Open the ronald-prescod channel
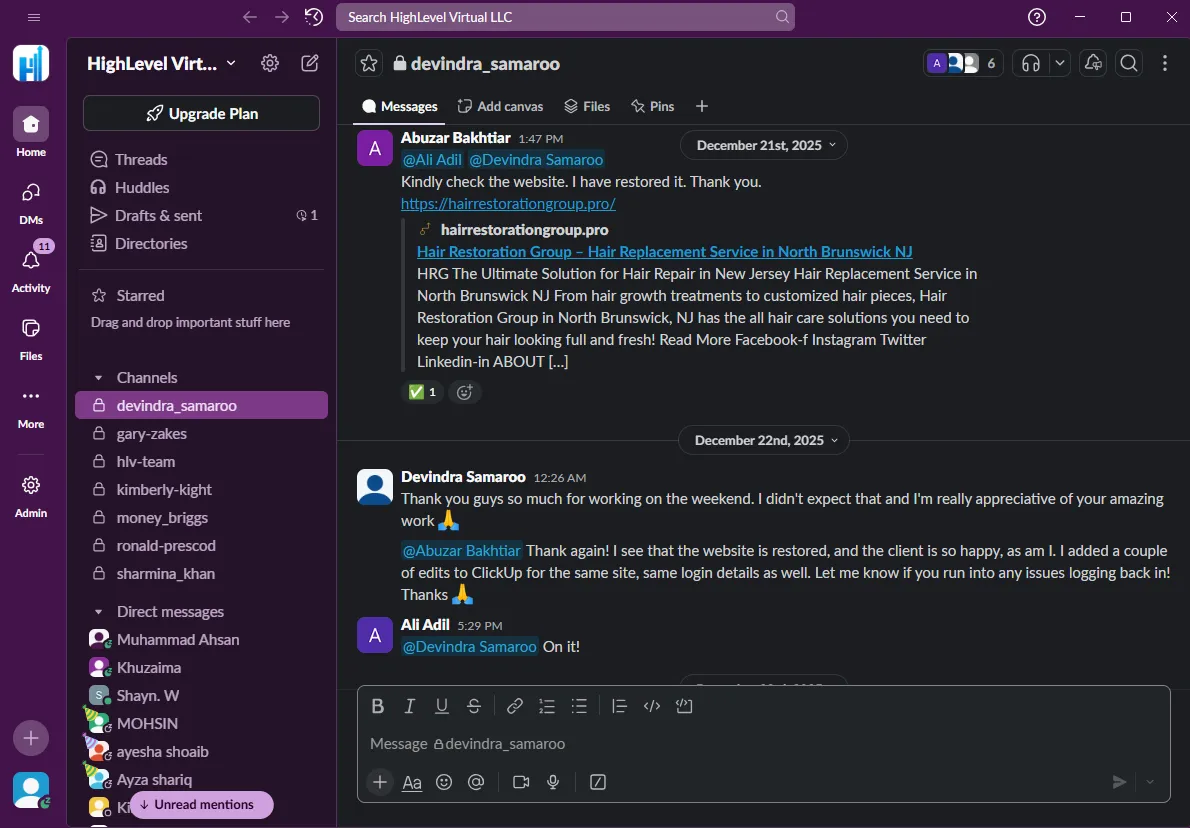 [201, 546]
